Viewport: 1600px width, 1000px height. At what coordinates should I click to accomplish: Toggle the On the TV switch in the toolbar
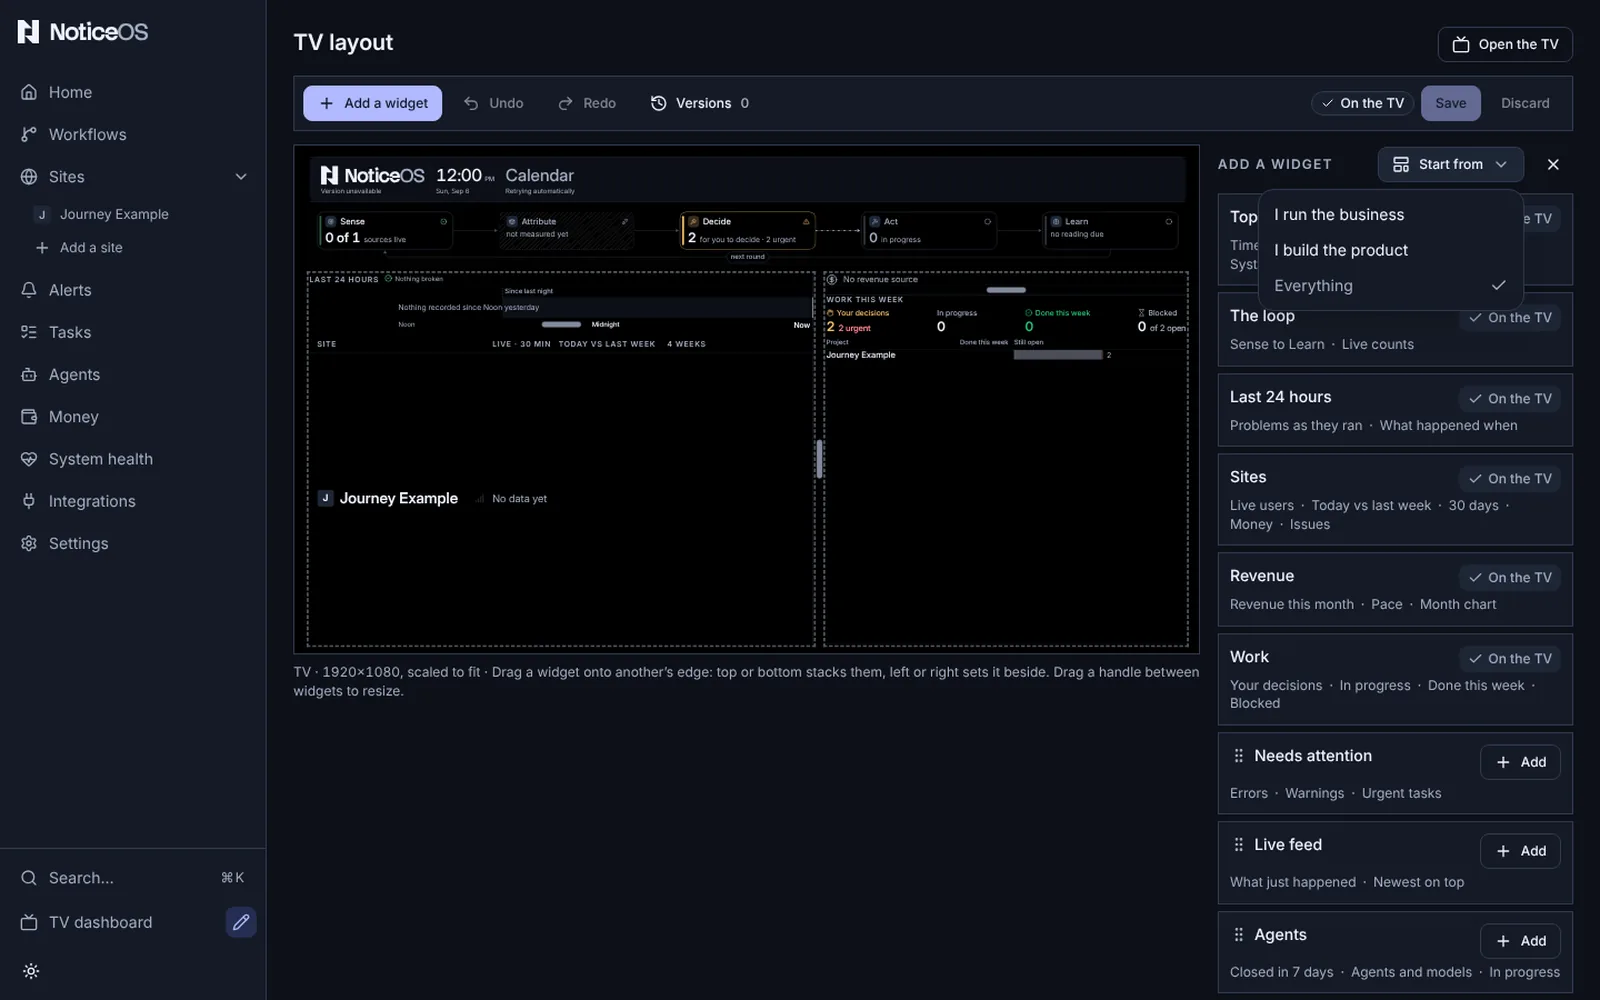pyautogui.click(x=1362, y=103)
